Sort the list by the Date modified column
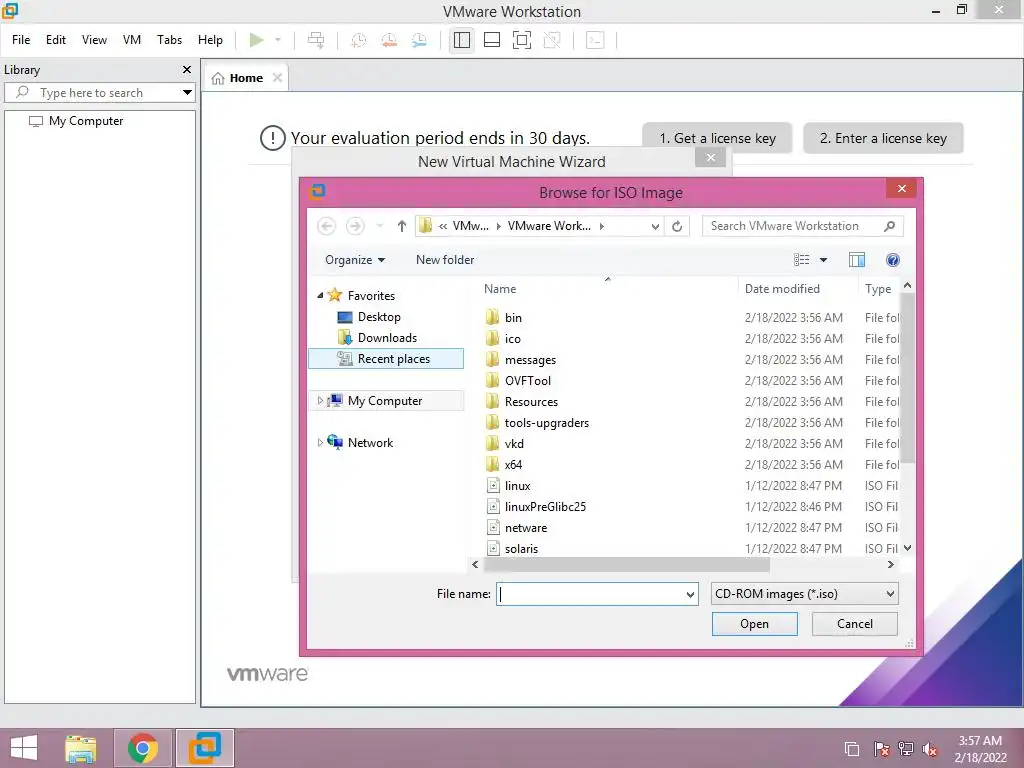Viewport: 1024px width, 768px height. [x=782, y=289]
